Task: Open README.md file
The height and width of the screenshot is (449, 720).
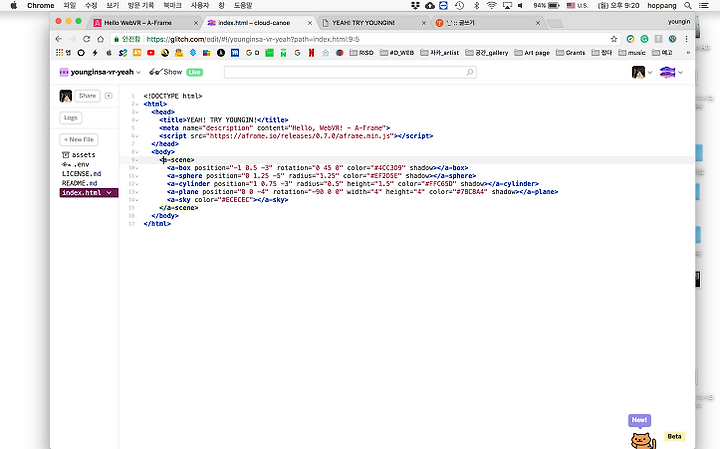Action: (x=79, y=183)
